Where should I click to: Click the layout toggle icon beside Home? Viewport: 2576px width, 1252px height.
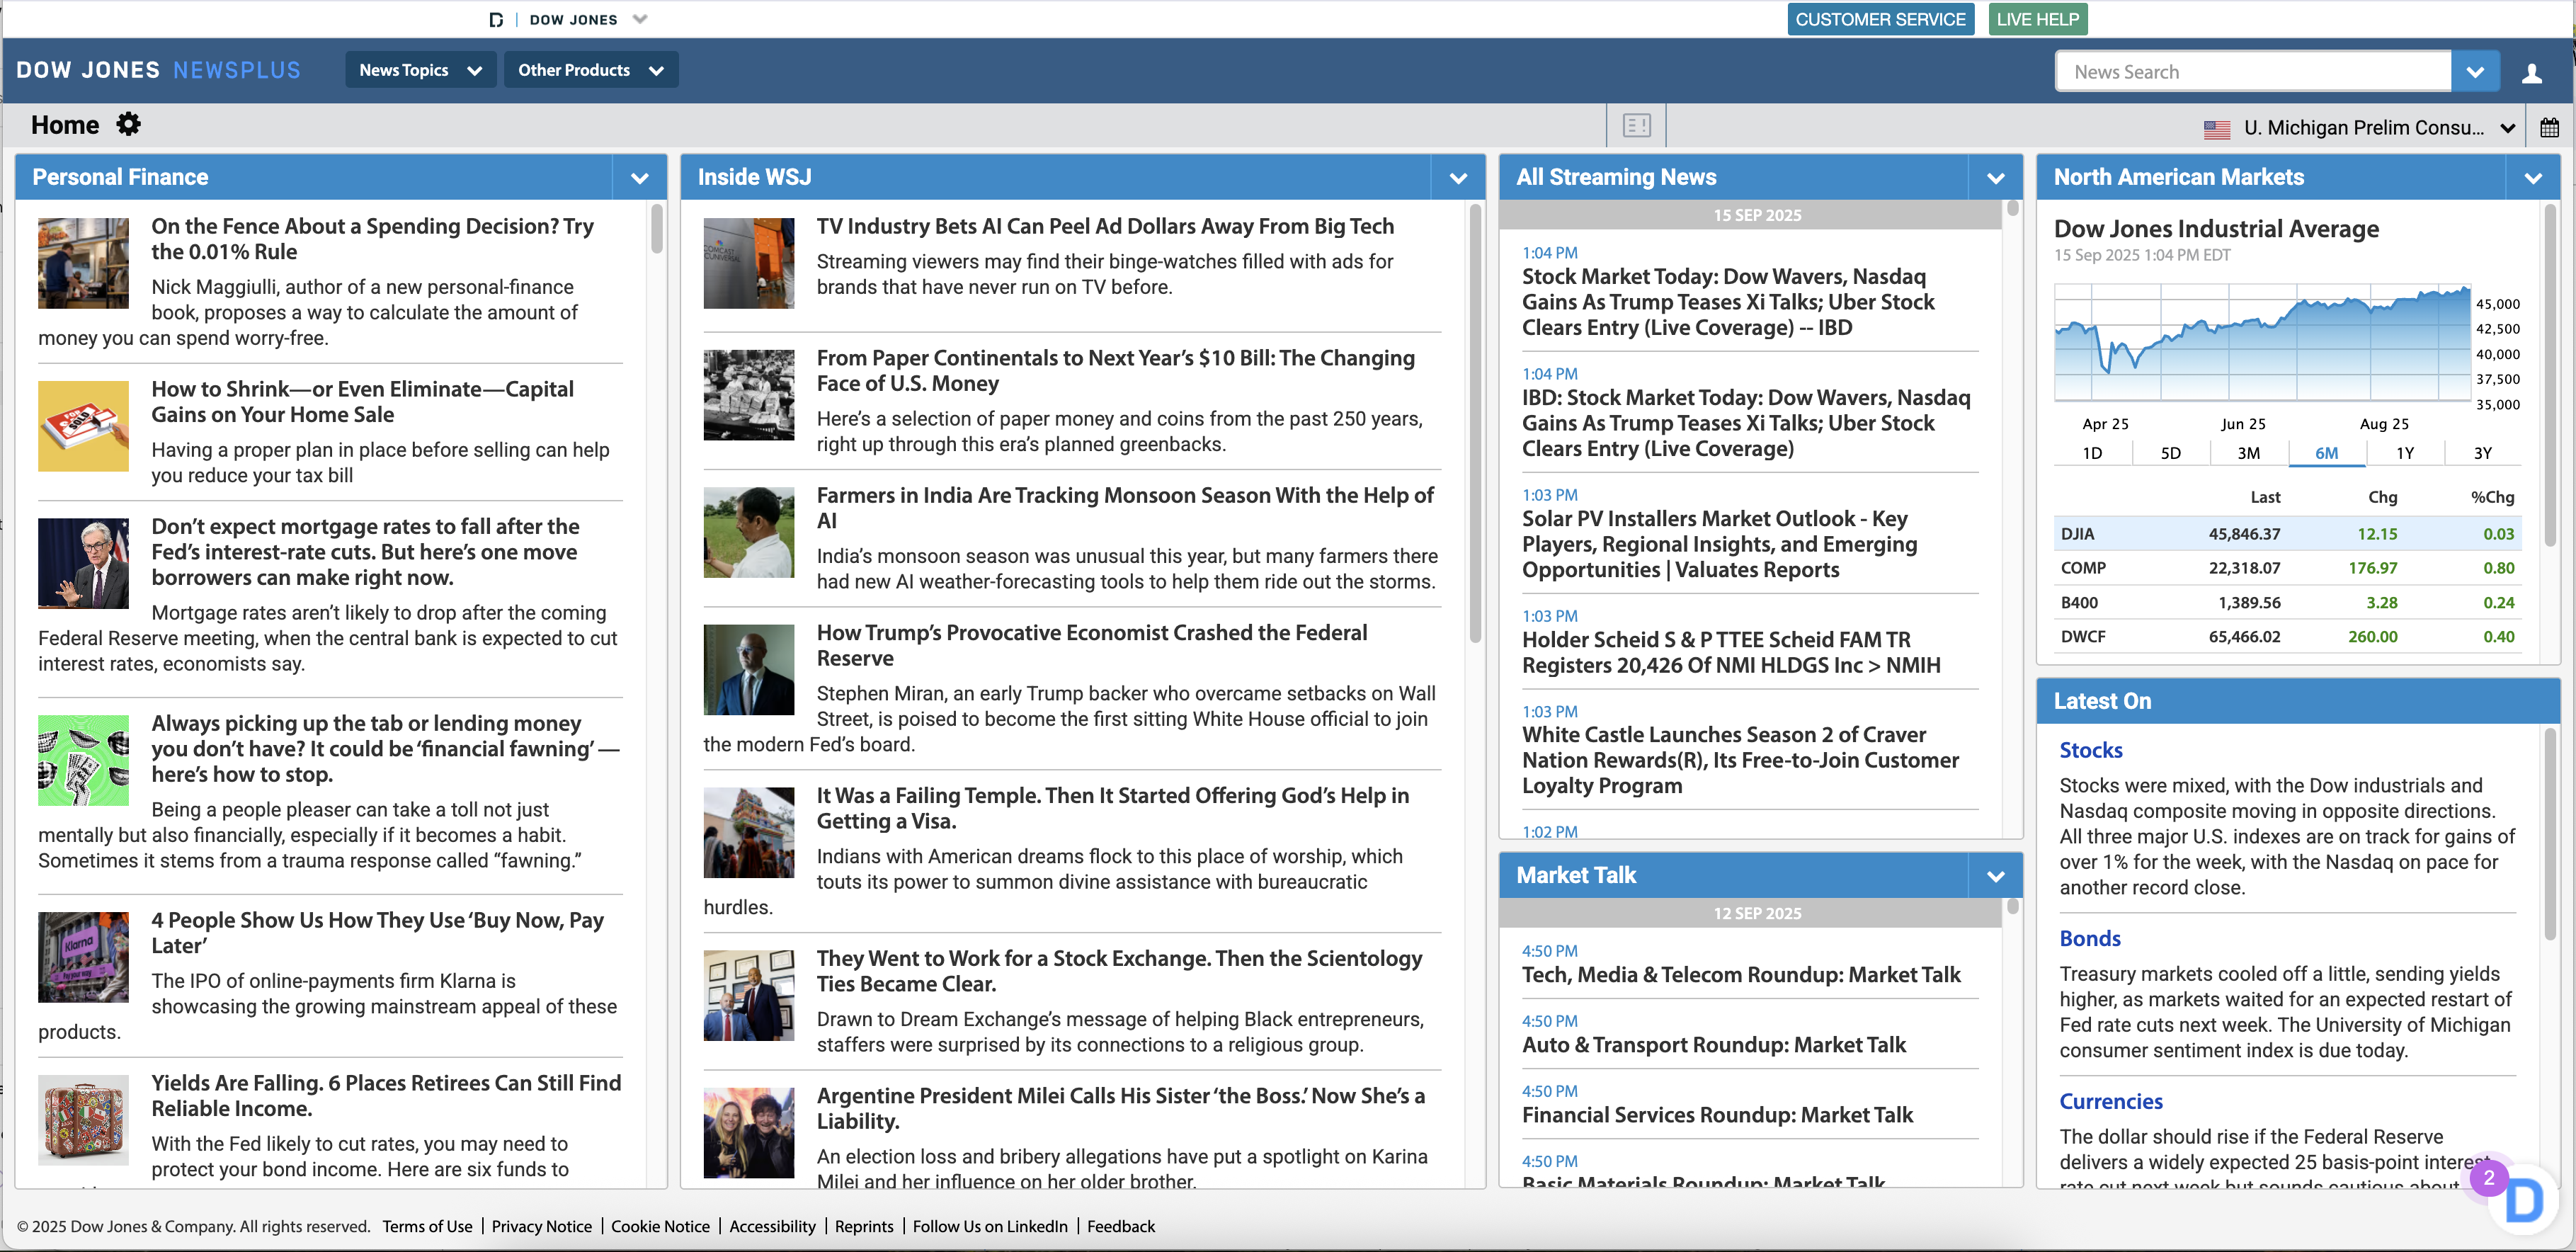click(x=1636, y=126)
